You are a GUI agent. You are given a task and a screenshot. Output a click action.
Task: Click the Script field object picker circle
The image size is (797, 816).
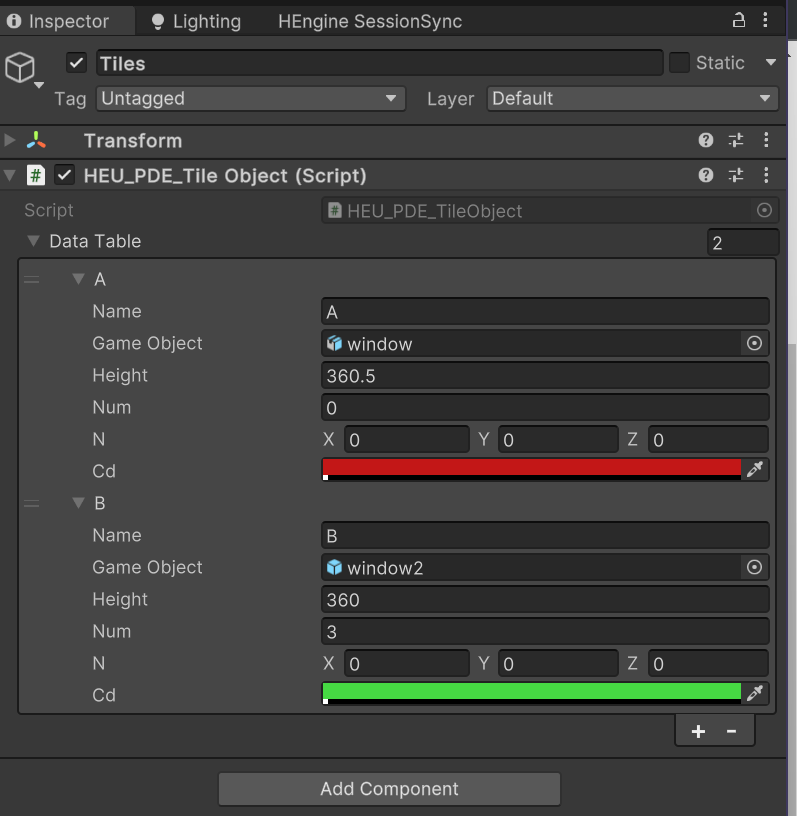click(x=764, y=210)
